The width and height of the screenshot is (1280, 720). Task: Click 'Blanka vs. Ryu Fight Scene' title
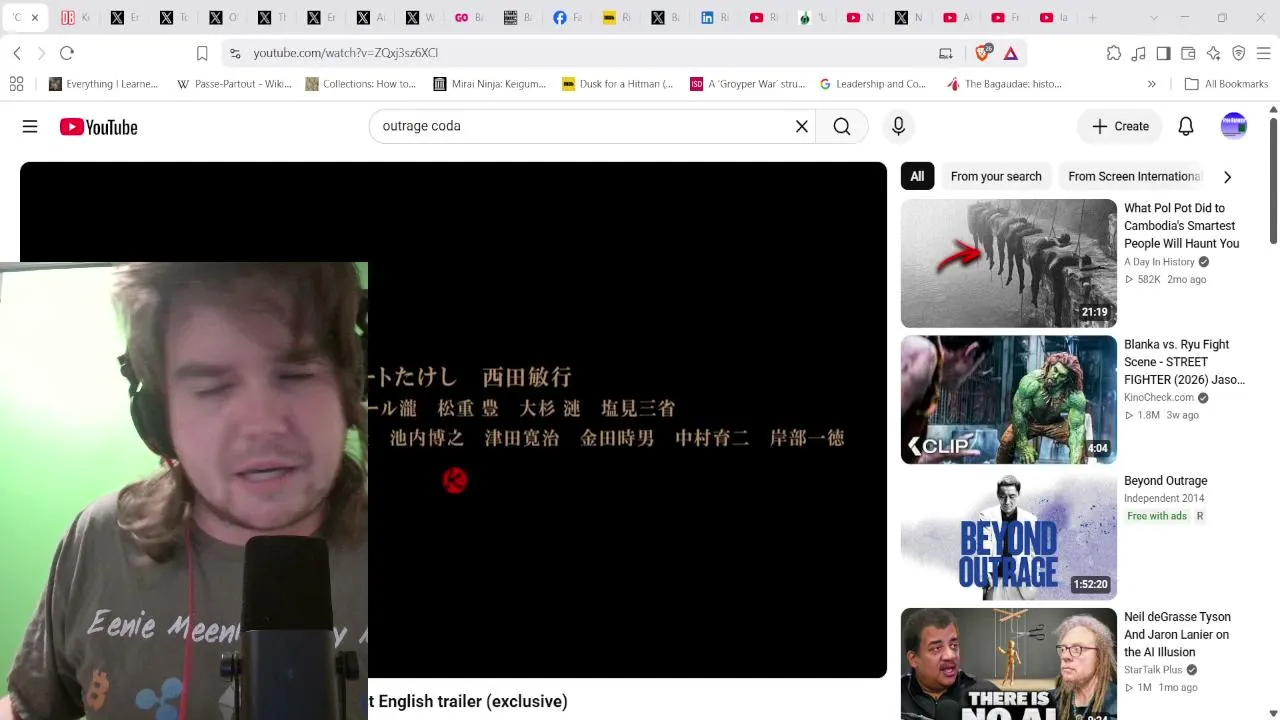point(1184,362)
